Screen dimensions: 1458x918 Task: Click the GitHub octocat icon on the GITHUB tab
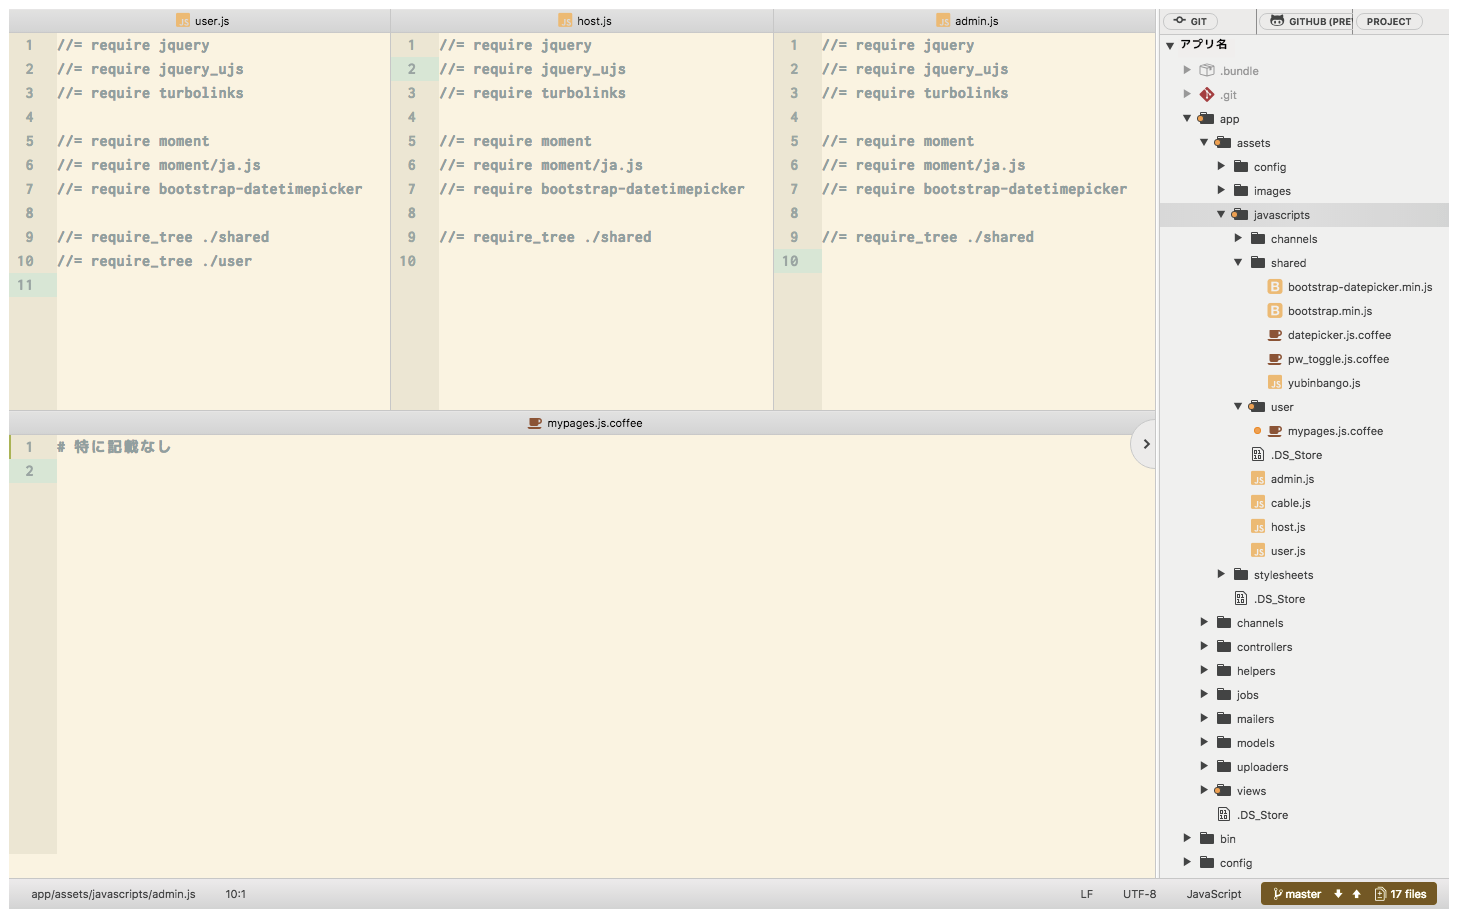(1277, 21)
